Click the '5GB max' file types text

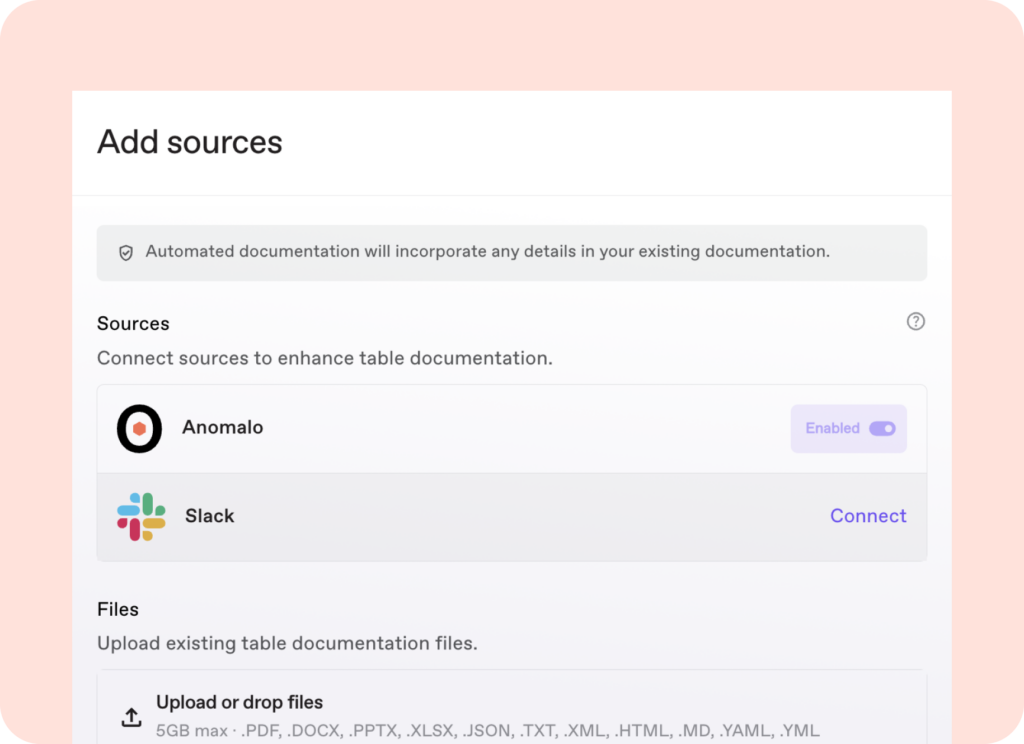[x=487, y=730]
